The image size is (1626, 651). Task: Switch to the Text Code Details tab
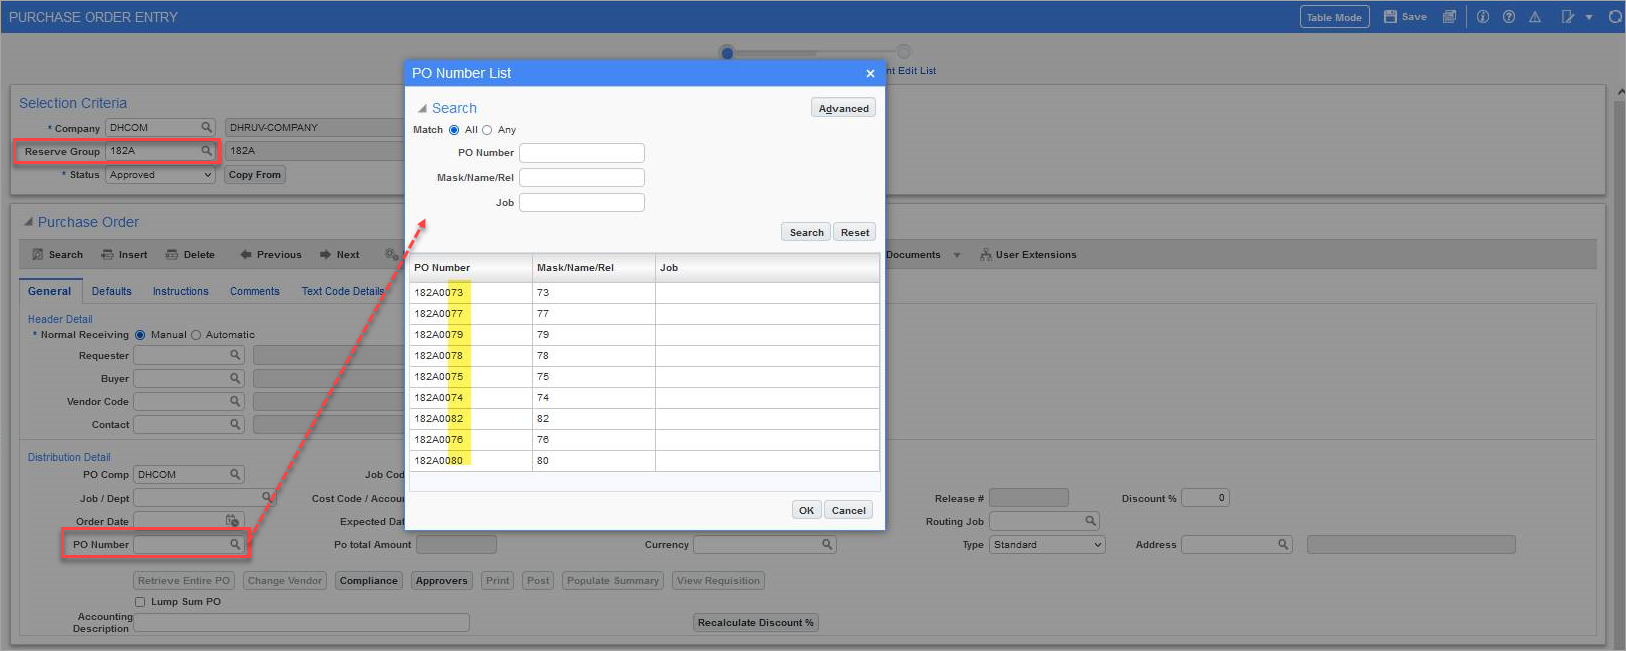(x=343, y=291)
